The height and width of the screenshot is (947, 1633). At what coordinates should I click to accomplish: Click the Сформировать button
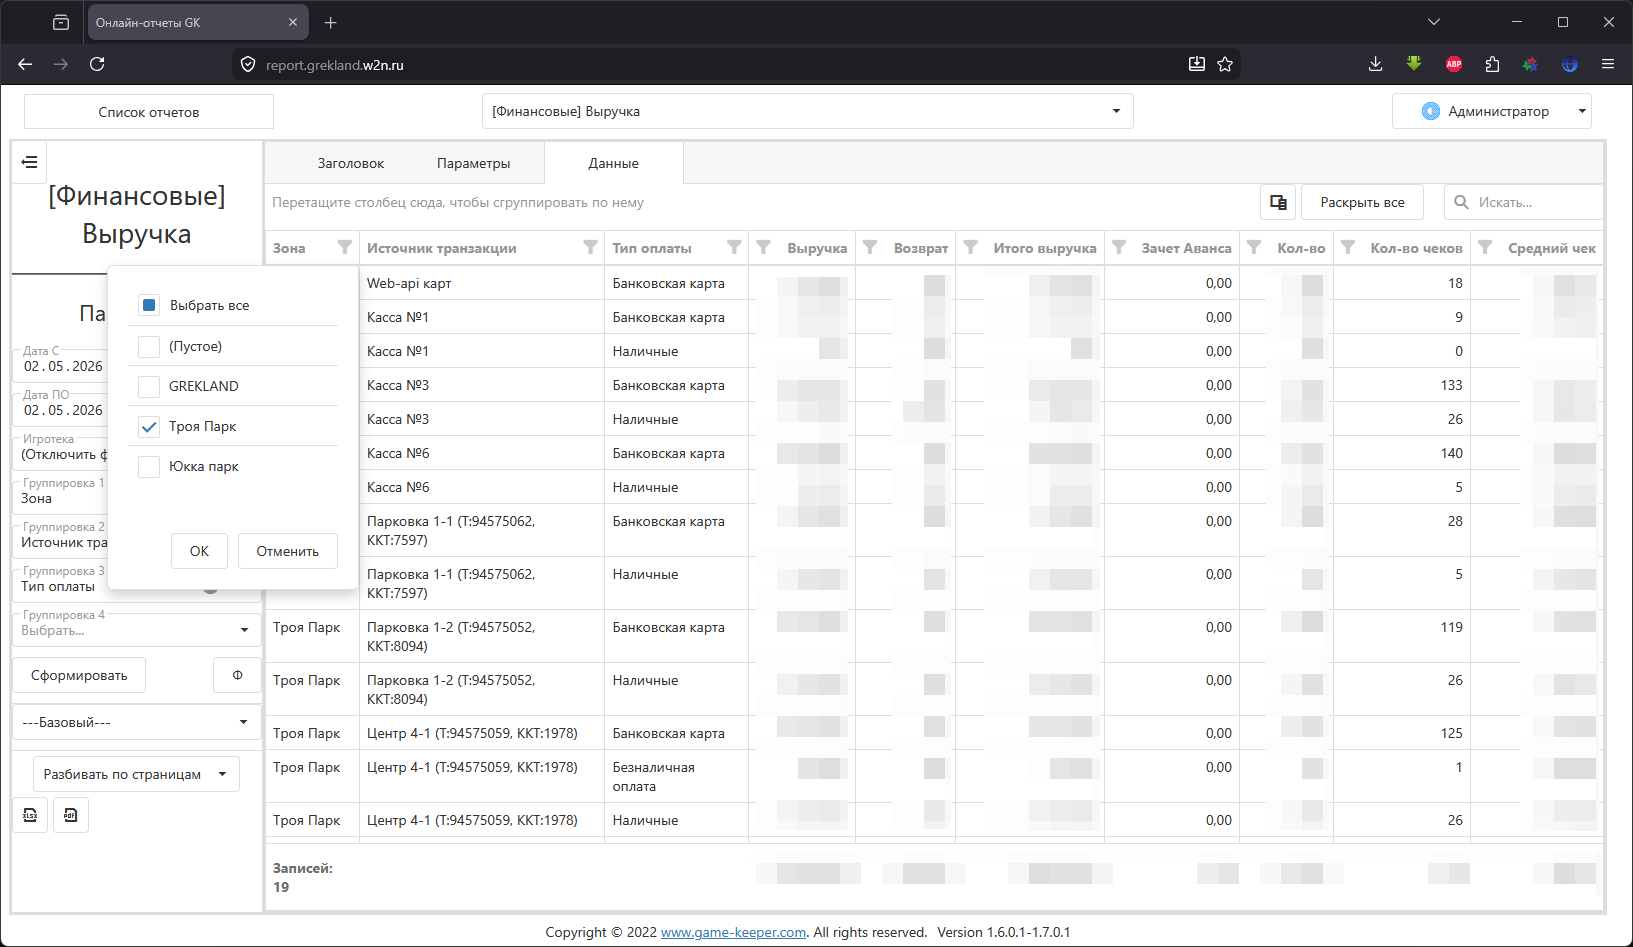pos(79,675)
